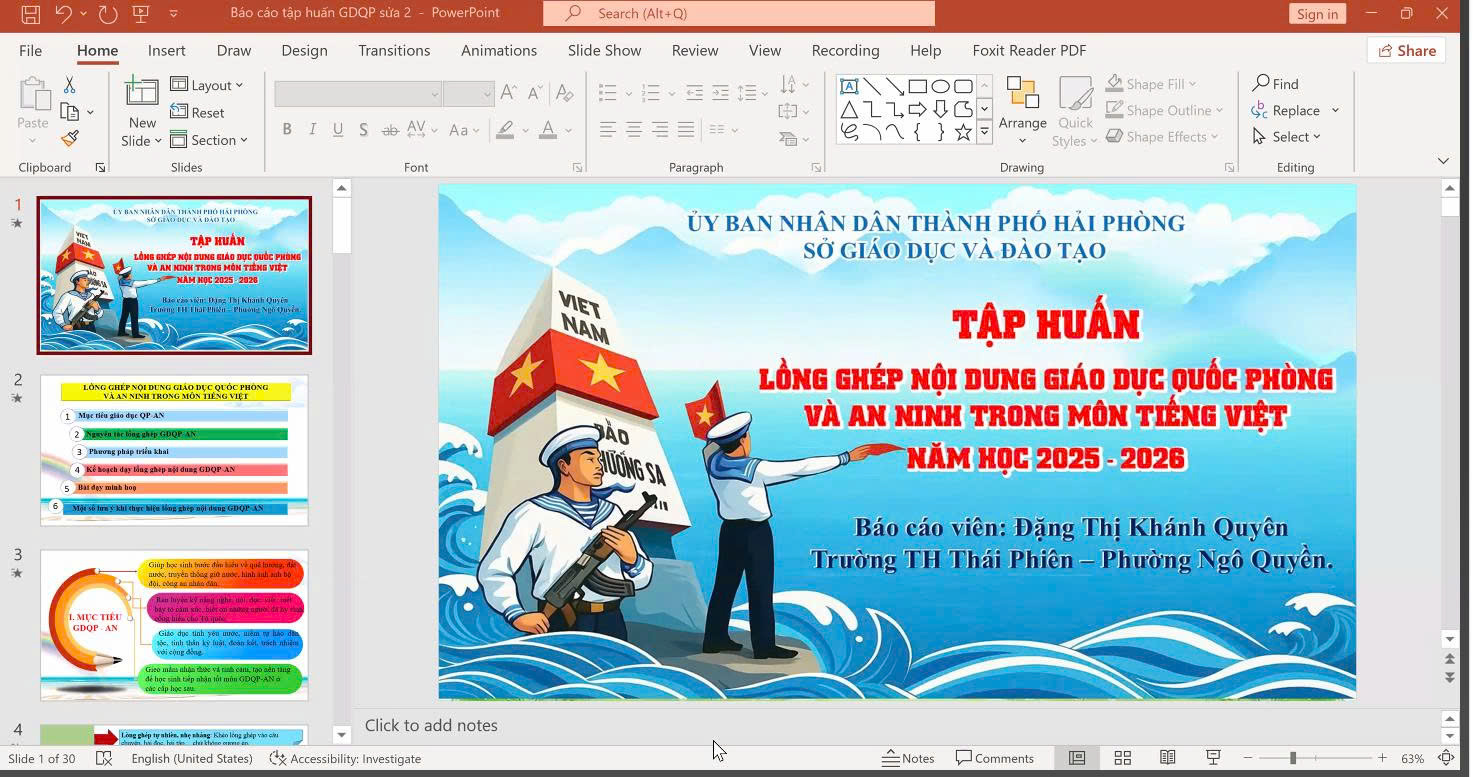Expand the shapes gallery More button
Image resolution: width=1473 pixels, height=777 pixels.
[984, 132]
